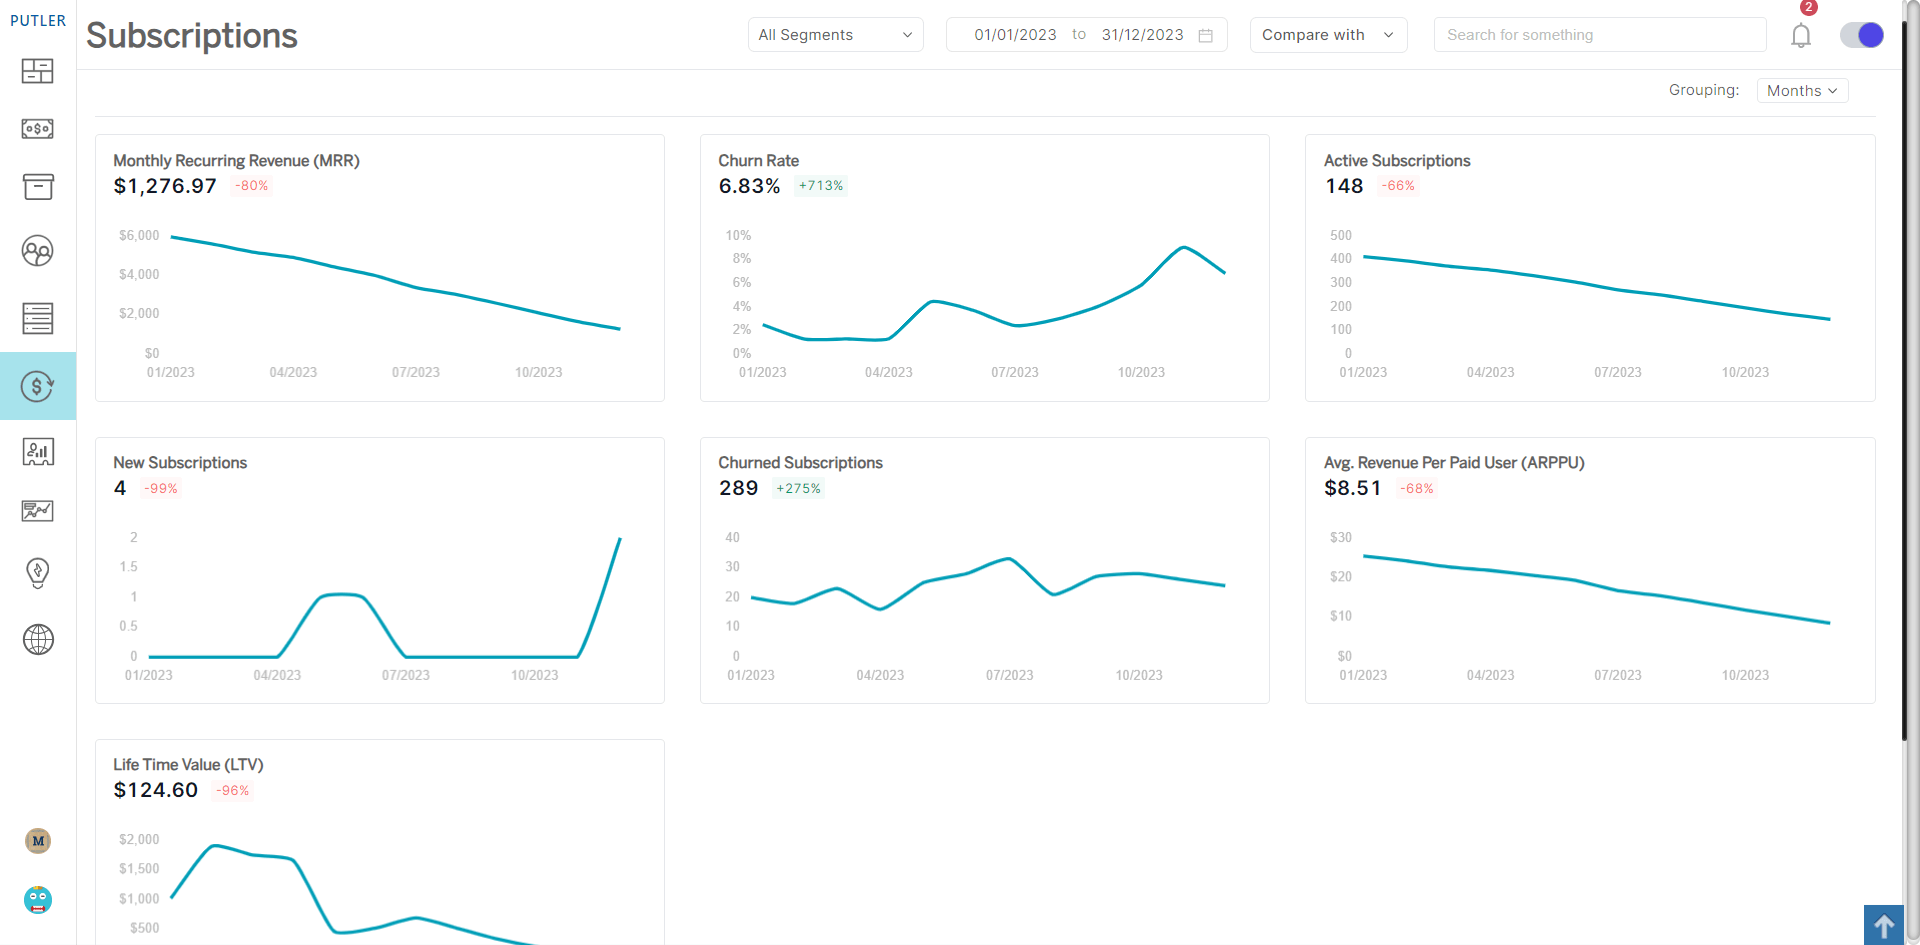Click the $8.51 ARPPU value
This screenshot has width=1920, height=945.
point(1352,488)
